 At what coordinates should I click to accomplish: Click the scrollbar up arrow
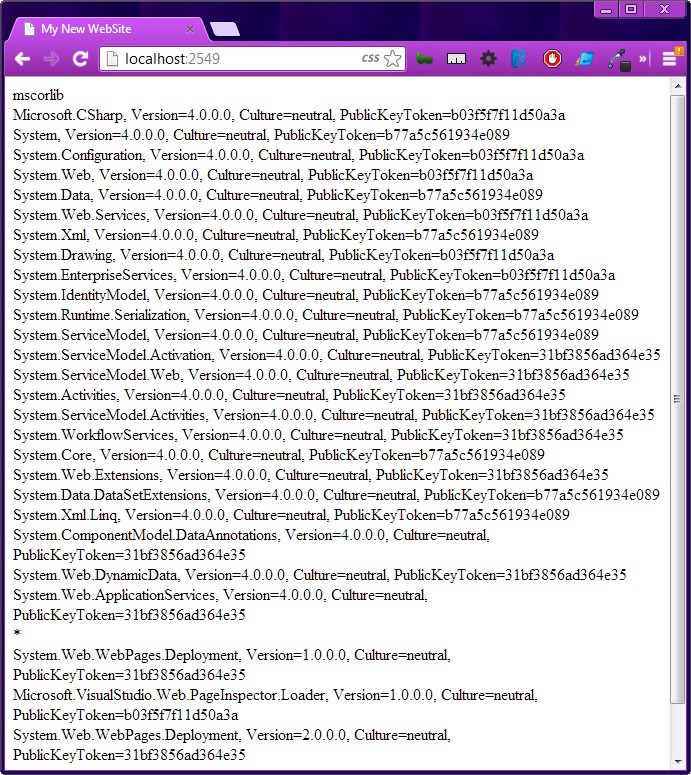click(678, 86)
